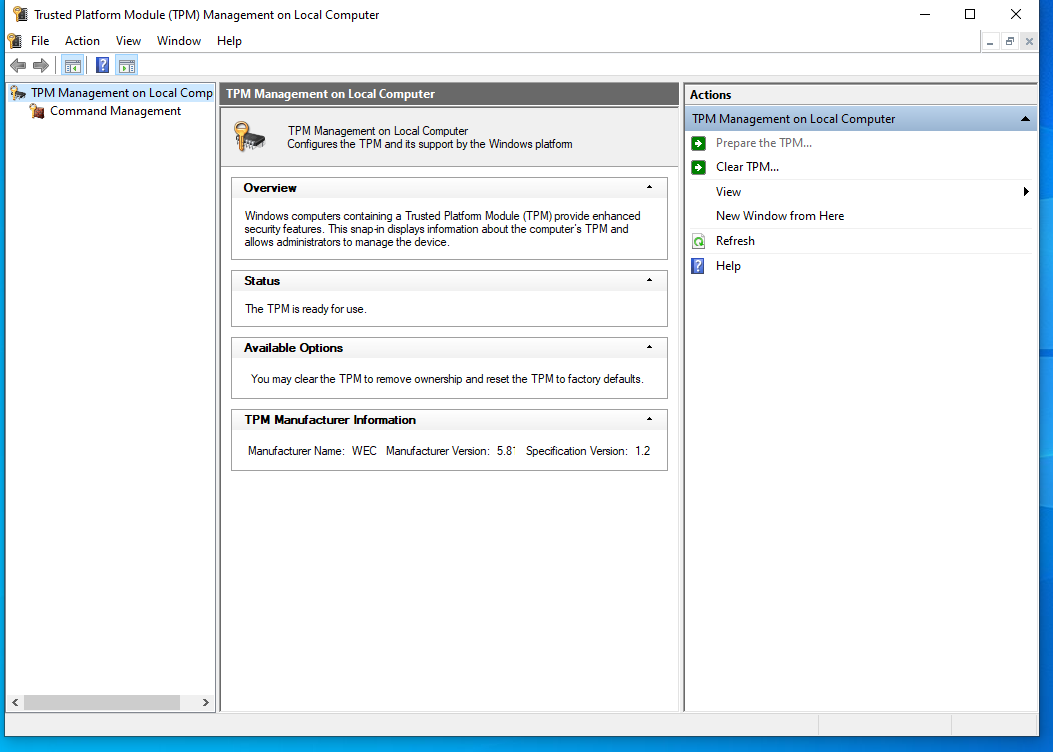The width and height of the screenshot is (1053, 752).
Task: Click the key-and-chip icon in center header
Action: 250,136
